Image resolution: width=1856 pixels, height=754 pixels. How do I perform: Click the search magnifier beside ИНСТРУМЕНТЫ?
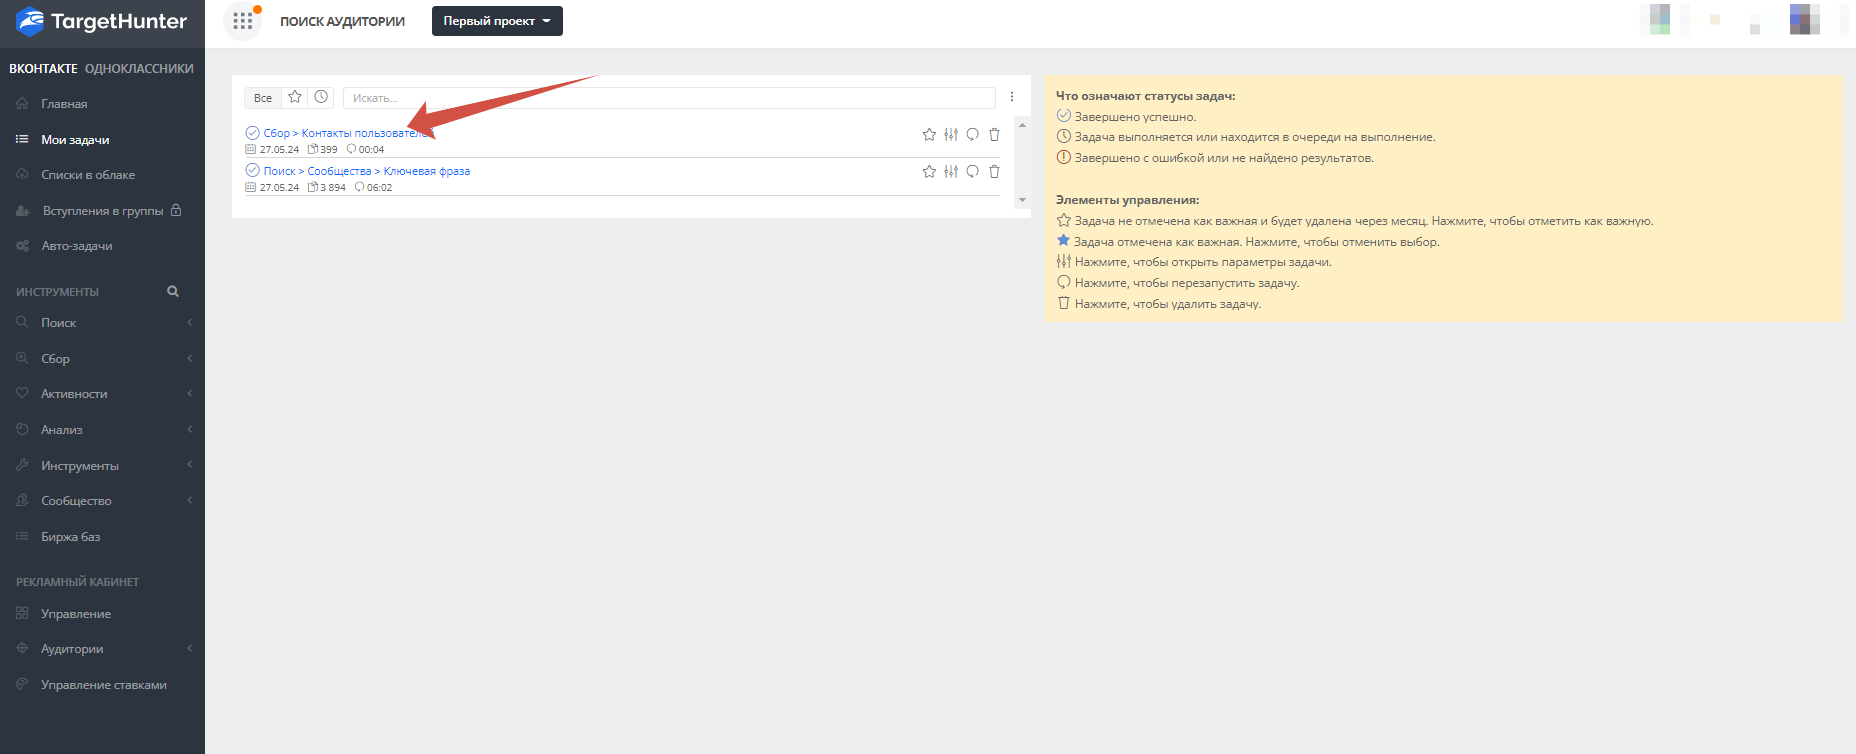coord(173,292)
